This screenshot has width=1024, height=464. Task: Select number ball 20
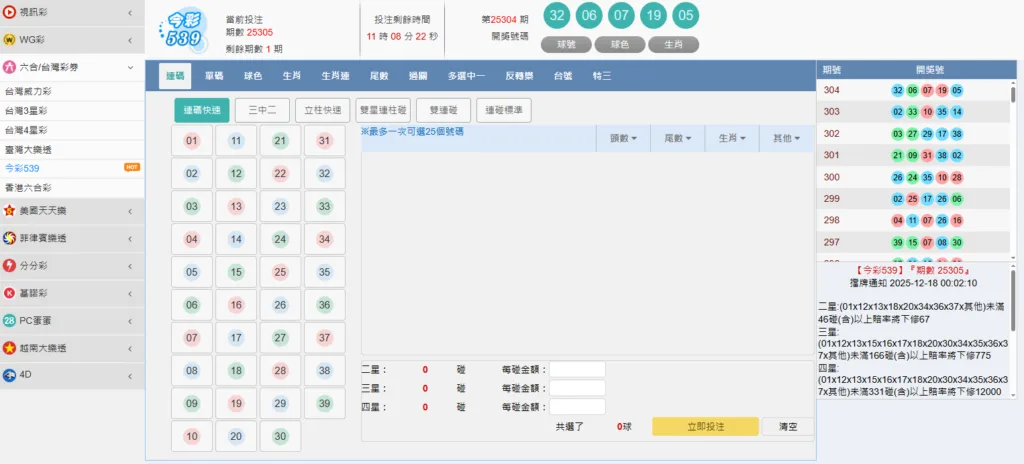pos(236,437)
